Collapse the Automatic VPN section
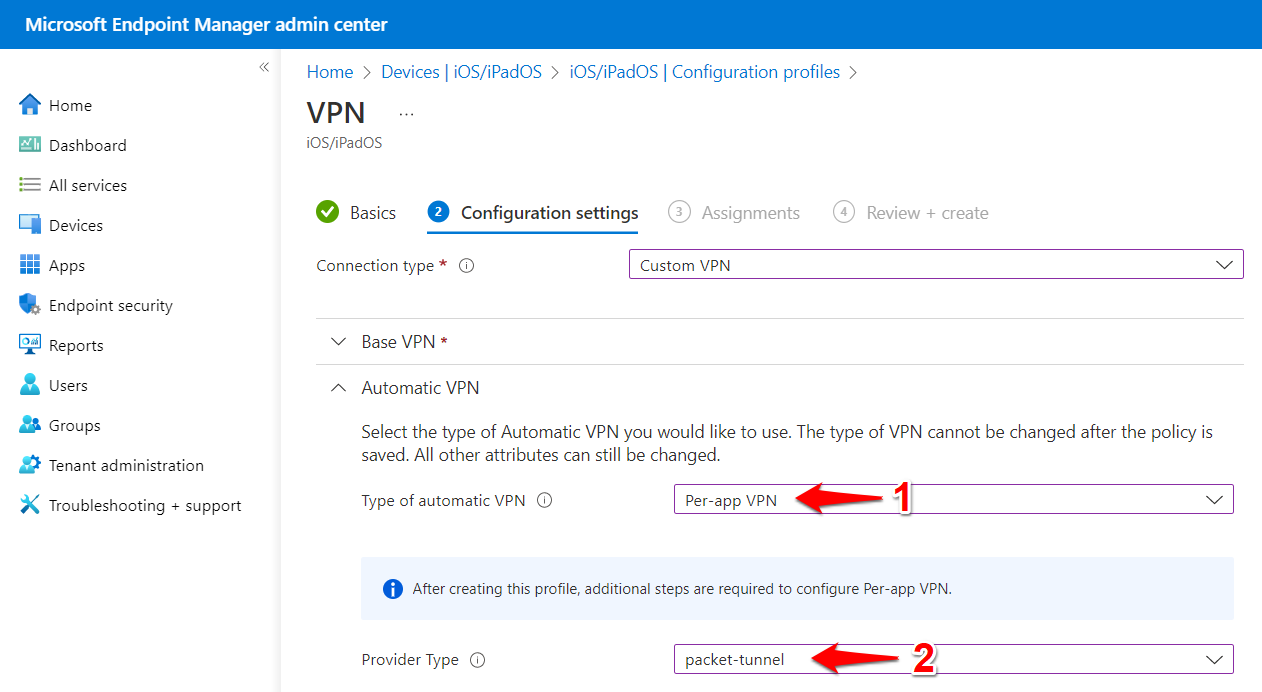Viewport: 1262px width, 692px height. tap(338, 388)
